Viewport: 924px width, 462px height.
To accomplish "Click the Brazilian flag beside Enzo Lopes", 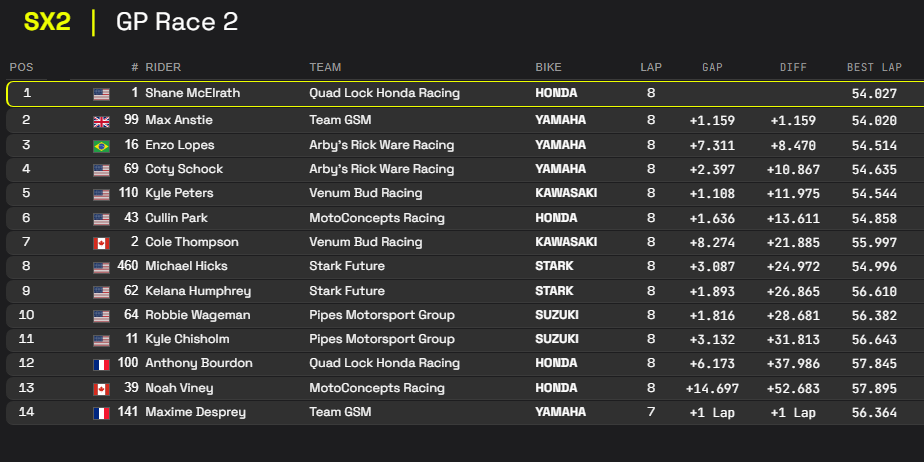I will point(101,145).
